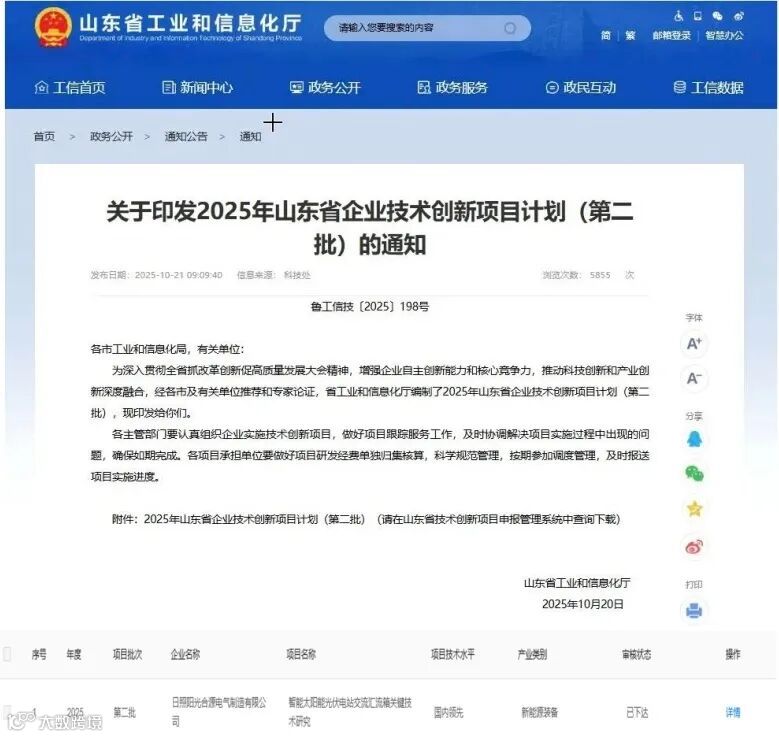Print the page with the printer icon

(694, 610)
